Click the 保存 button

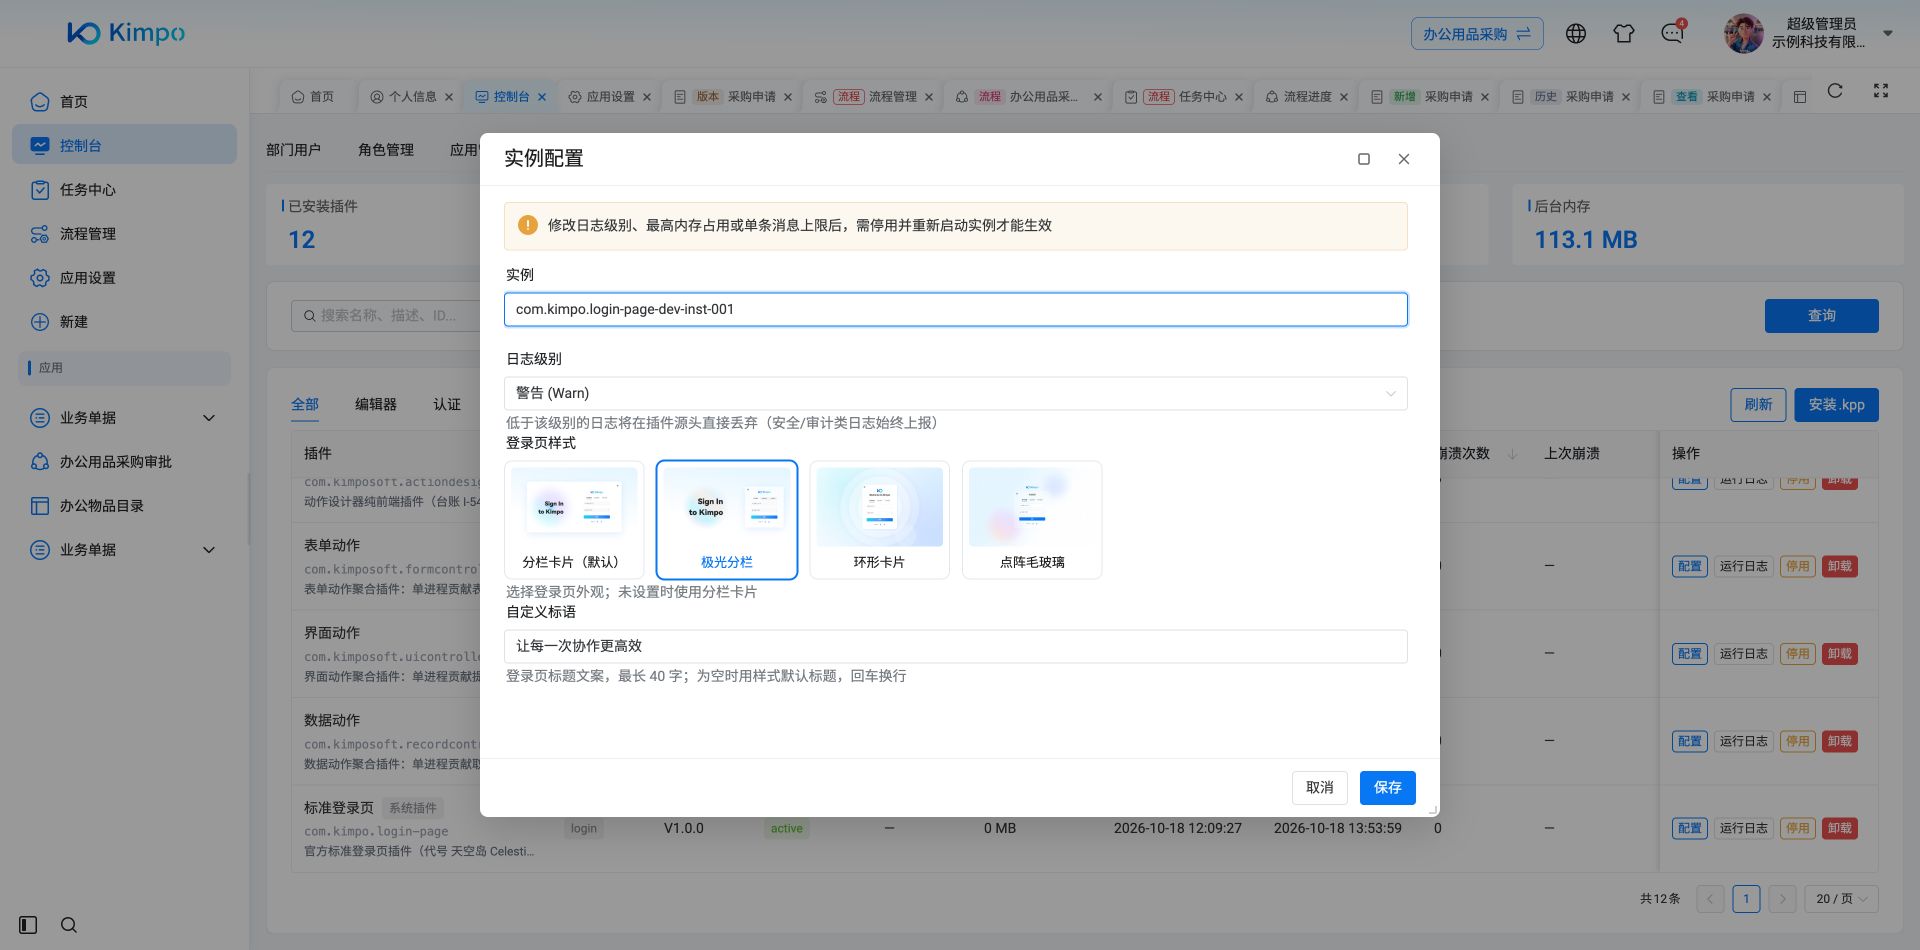point(1388,788)
